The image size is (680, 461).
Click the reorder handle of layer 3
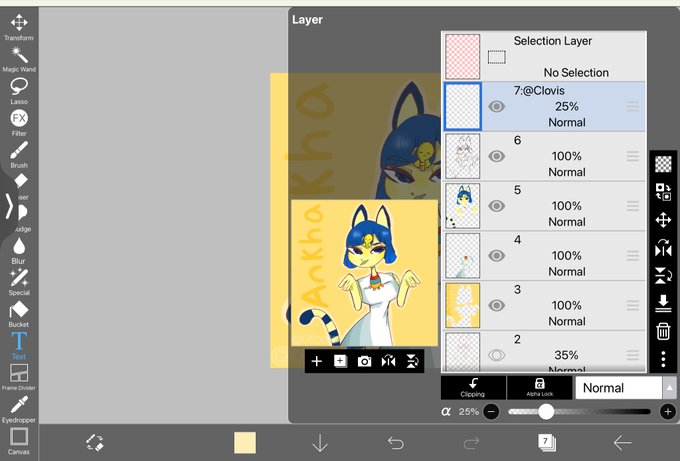click(633, 305)
